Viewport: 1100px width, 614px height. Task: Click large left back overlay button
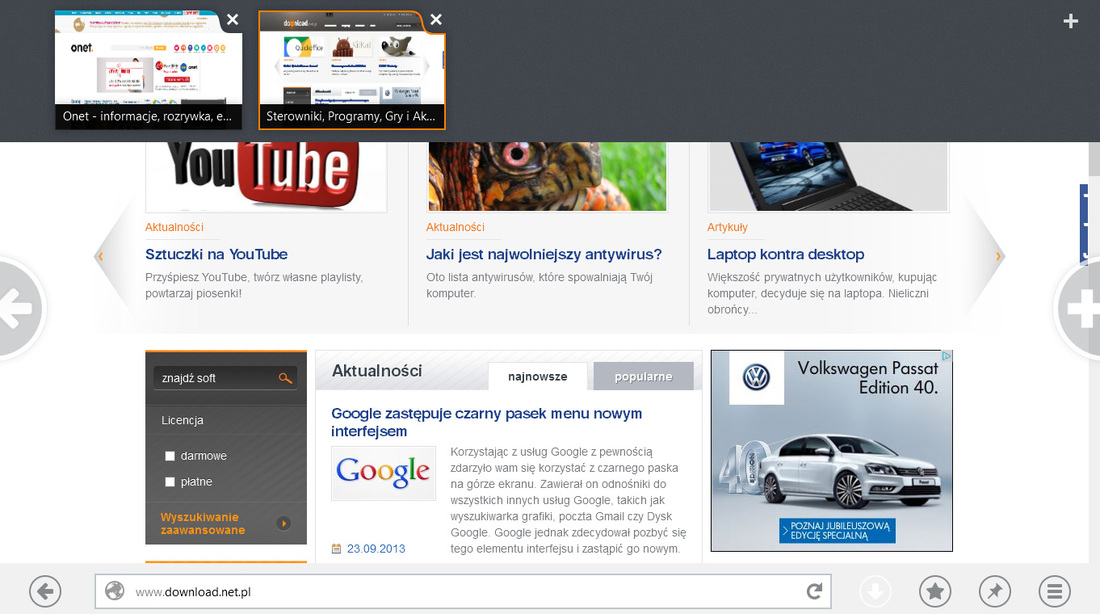(18, 309)
